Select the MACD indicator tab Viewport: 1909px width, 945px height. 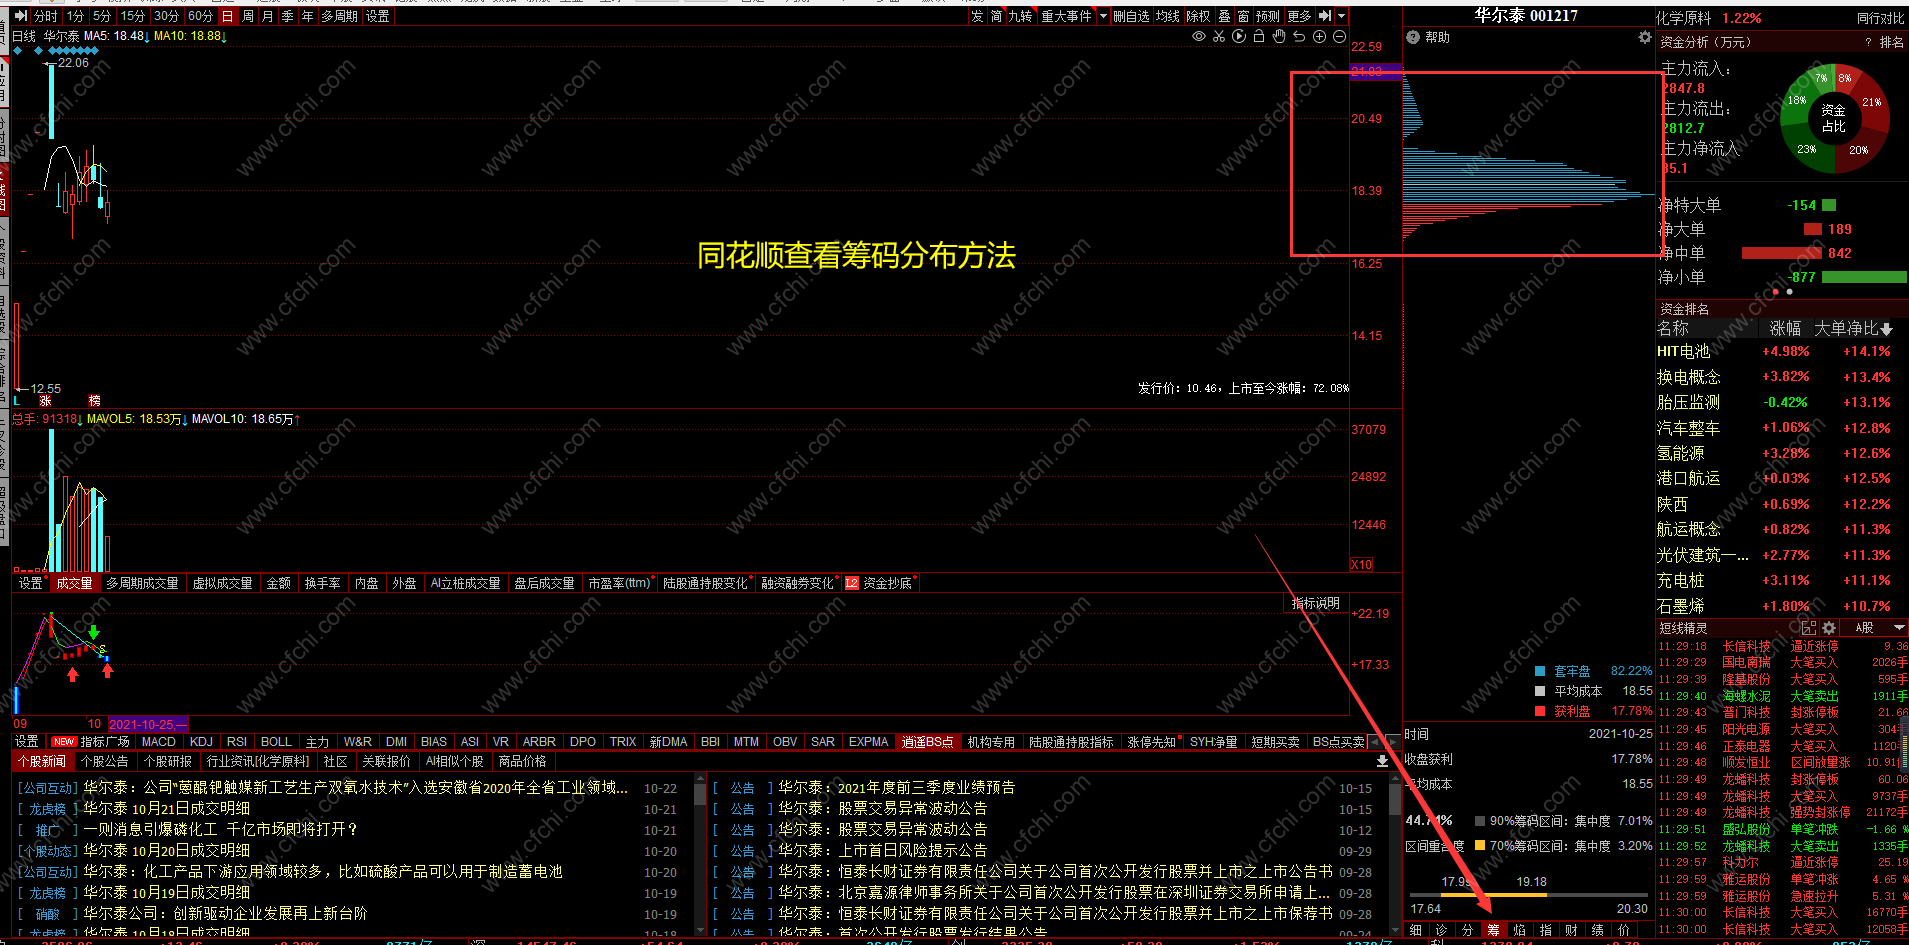pyautogui.click(x=159, y=742)
